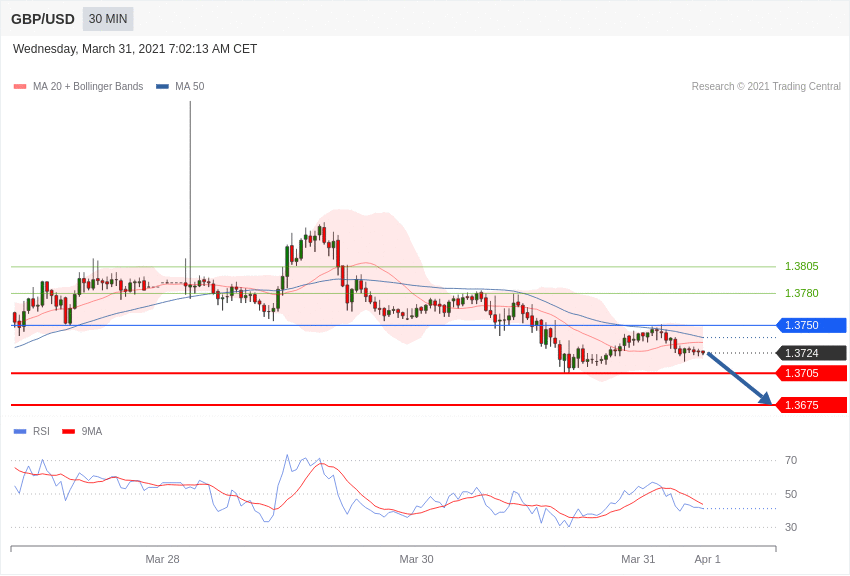This screenshot has width=850, height=576.
Task: Click the RSI 30 axis label
Action: 791,527
